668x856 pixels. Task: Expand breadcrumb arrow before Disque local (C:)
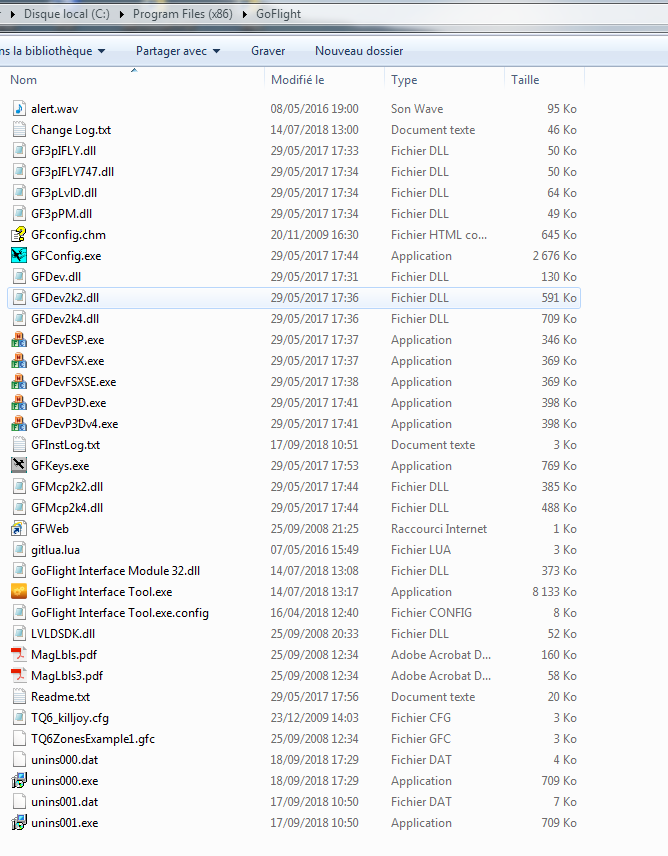[13, 14]
